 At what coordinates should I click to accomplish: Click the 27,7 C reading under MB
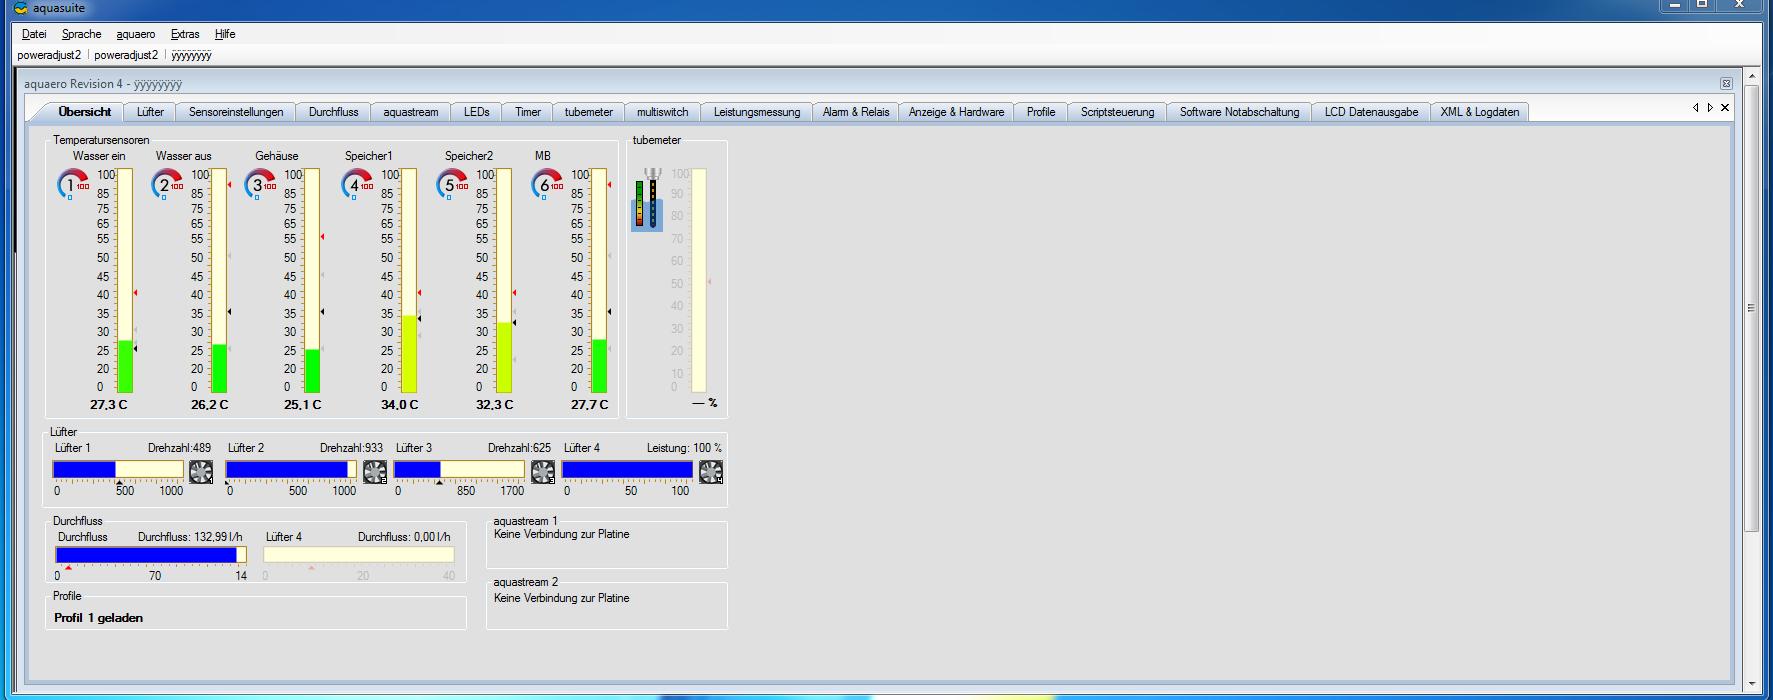pos(589,405)
